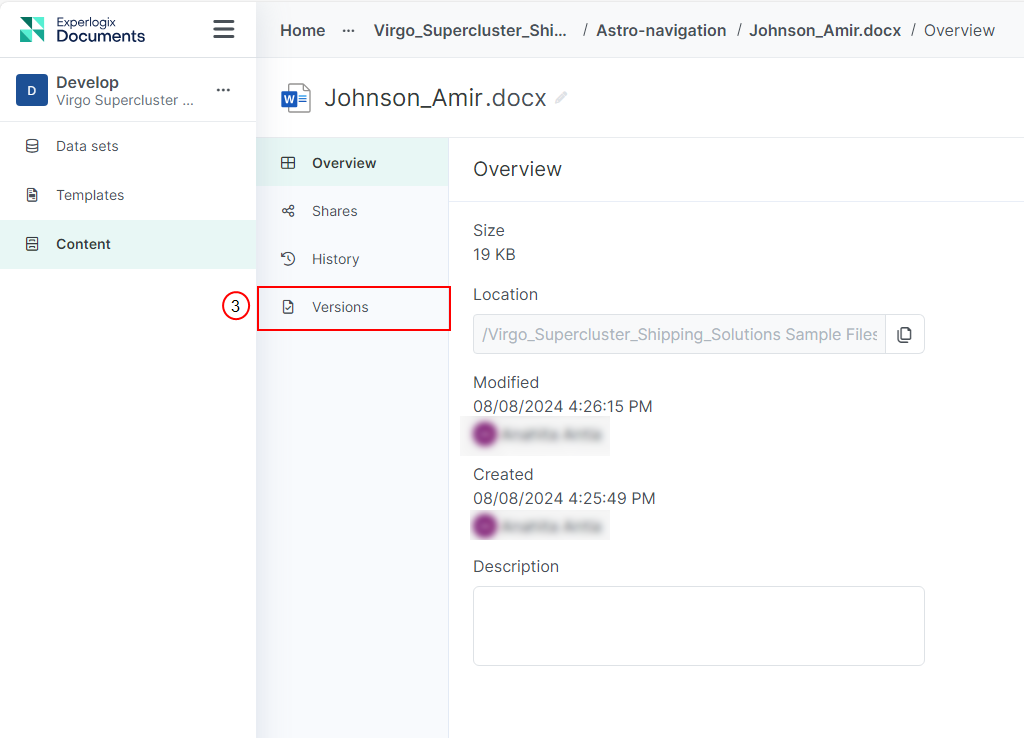
Task: Click the Location path field
Action: pyautogui.click(x=679, y=334)
